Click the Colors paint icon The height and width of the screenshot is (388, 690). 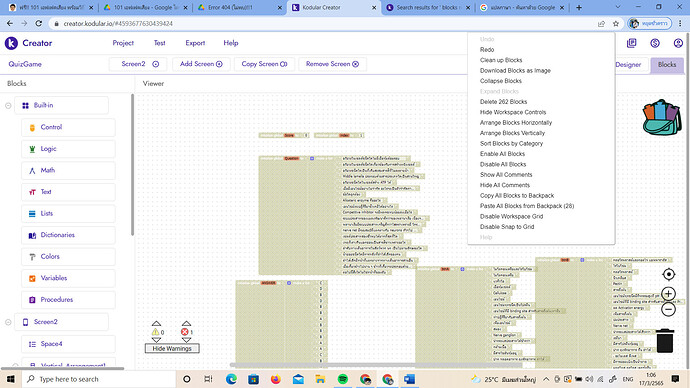click(32, 256)
